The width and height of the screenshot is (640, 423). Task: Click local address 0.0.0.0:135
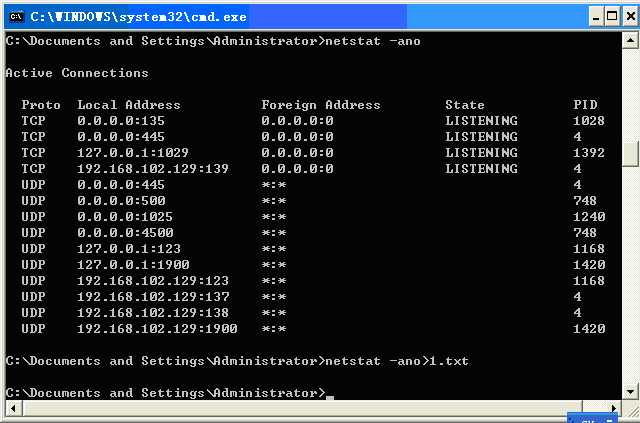pos(121,121)
